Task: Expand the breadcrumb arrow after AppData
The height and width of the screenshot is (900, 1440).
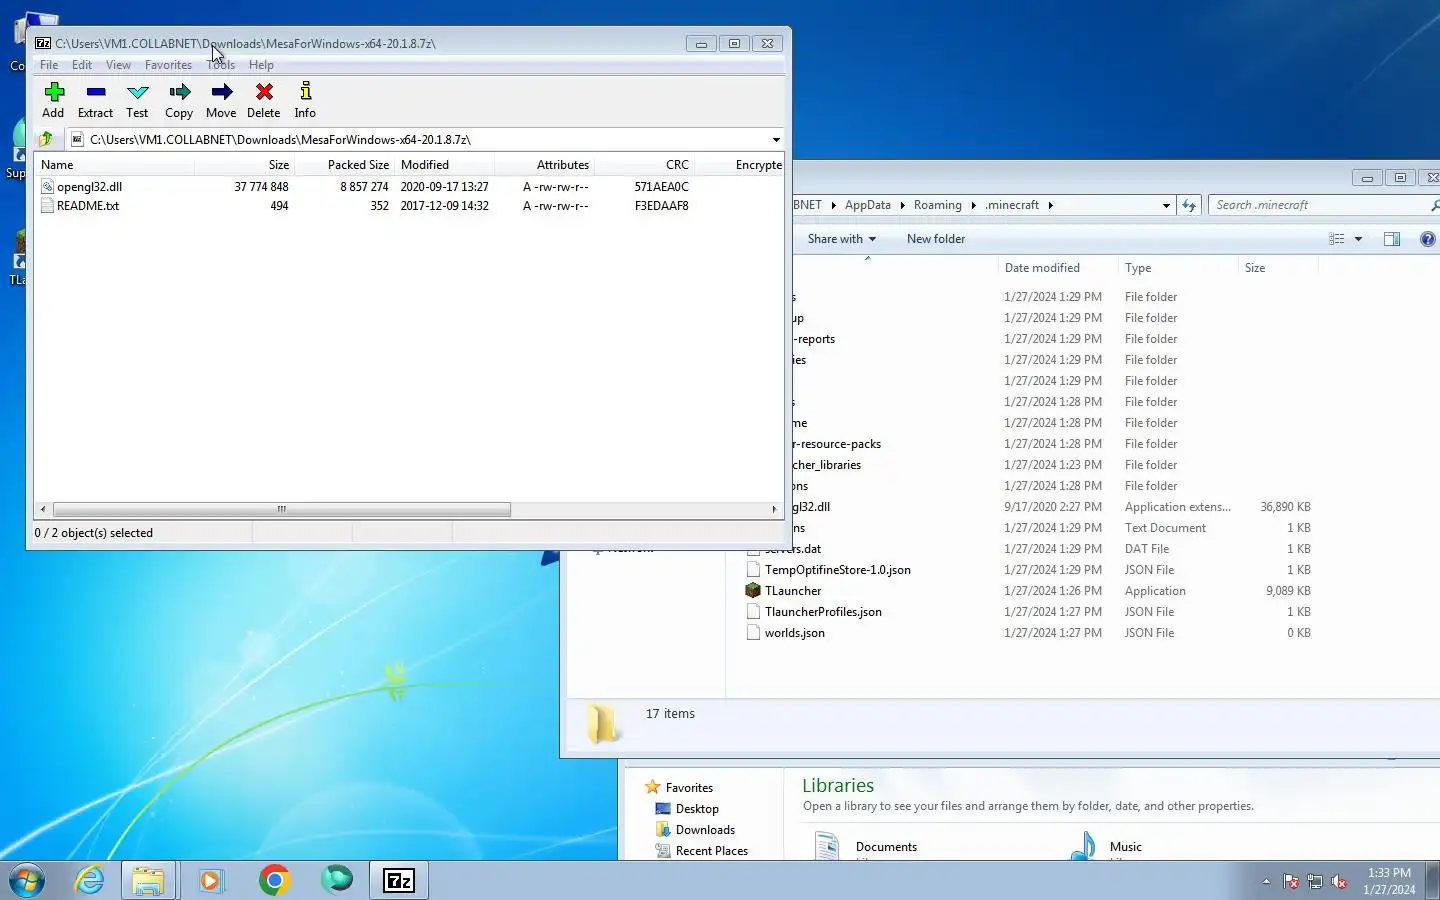Action: pyautogui.click(x=902, y=205)
